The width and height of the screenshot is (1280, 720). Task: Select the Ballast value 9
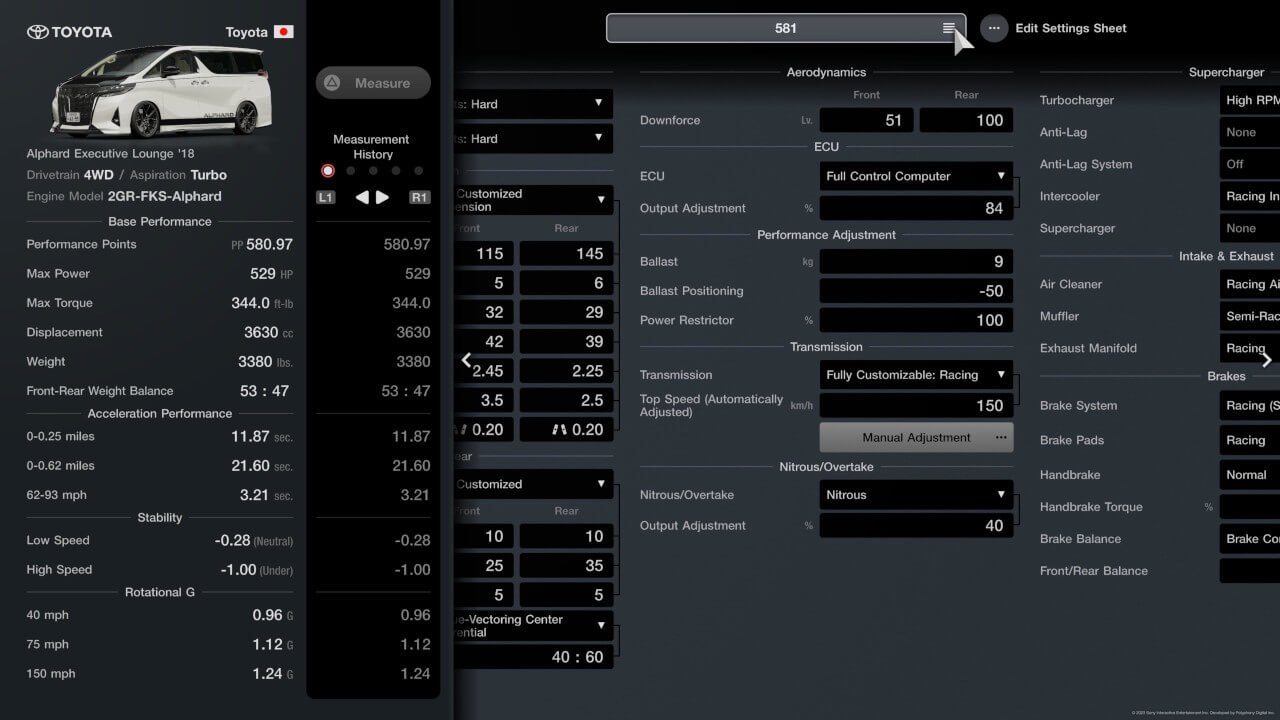[x=916, y=262]
